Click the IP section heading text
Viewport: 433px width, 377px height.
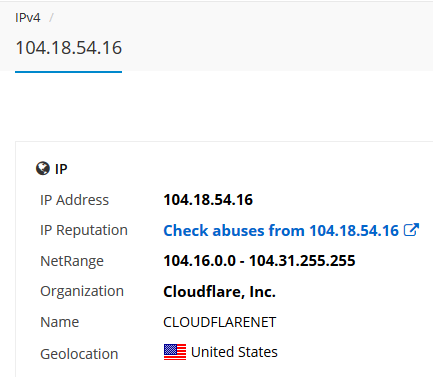(61, 169)
